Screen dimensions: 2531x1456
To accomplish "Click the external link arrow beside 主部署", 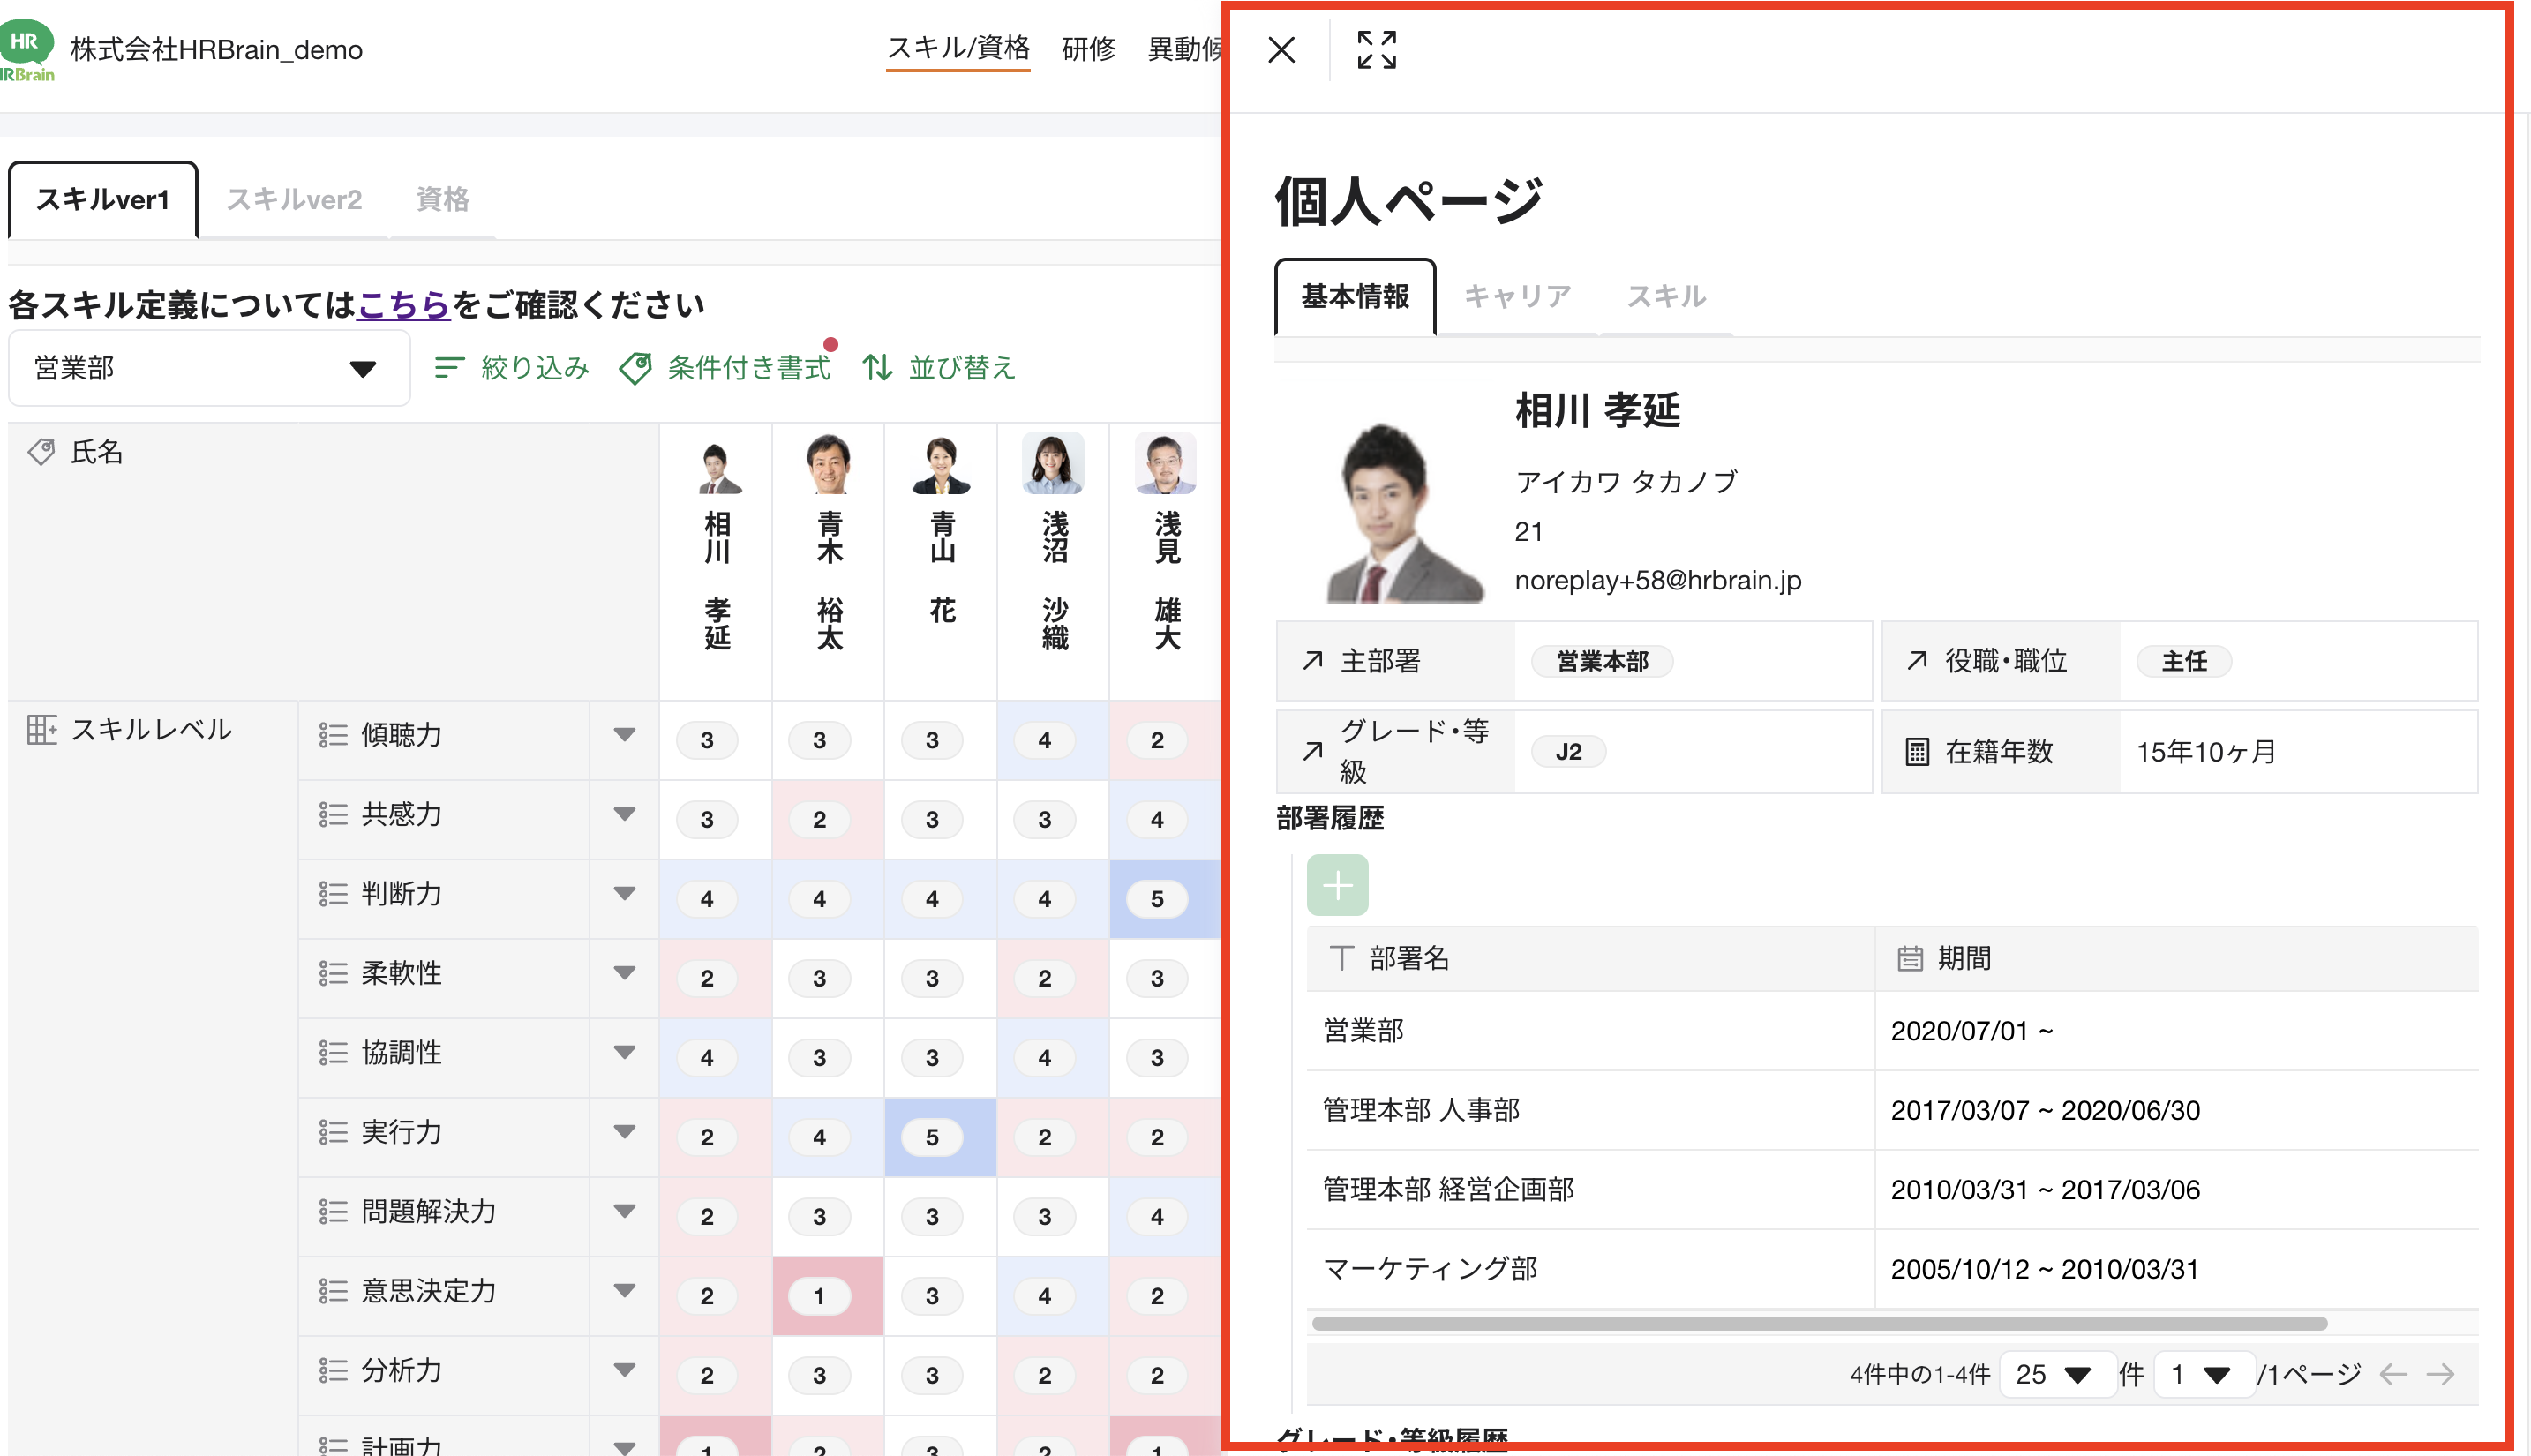I will [1311, 660].
